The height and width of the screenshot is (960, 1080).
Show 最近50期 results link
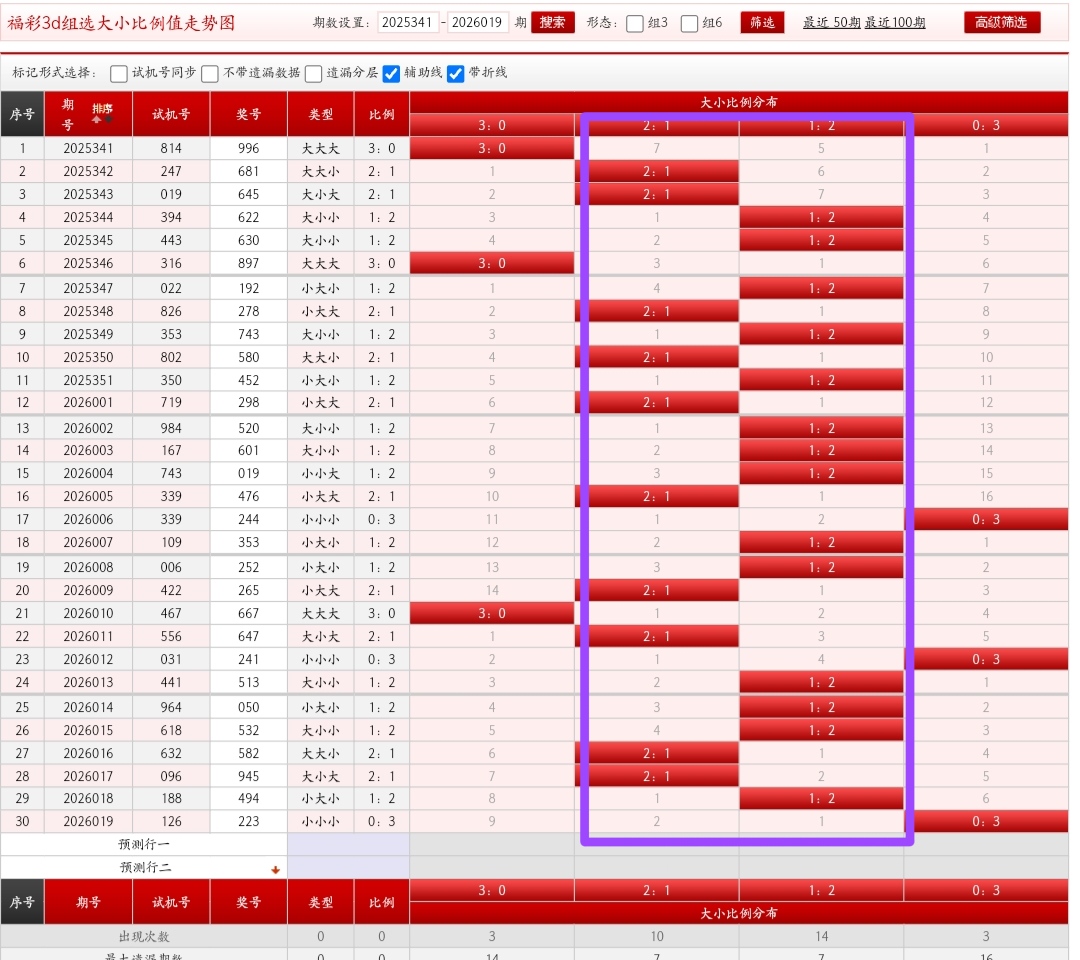[x=831, y=22]
